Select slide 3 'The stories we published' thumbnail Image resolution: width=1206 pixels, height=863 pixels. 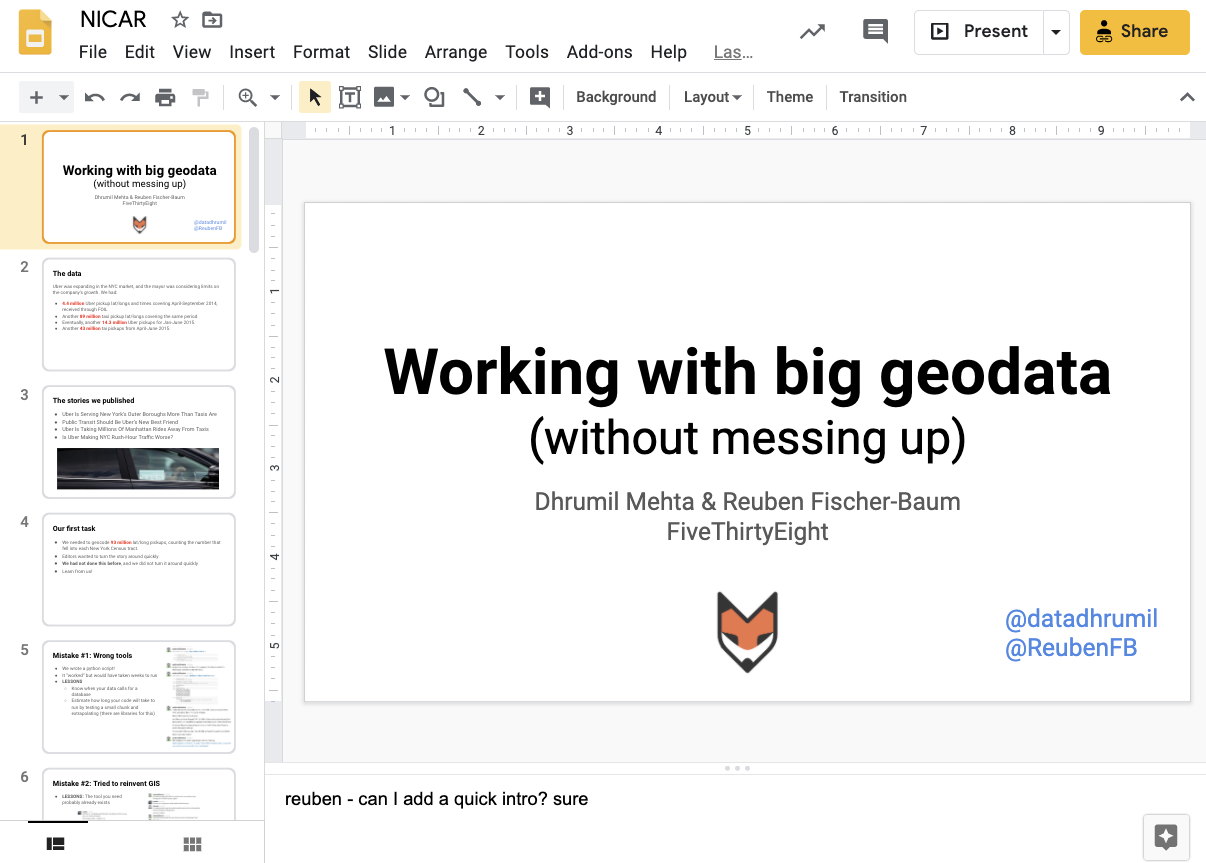pos(139,441)
